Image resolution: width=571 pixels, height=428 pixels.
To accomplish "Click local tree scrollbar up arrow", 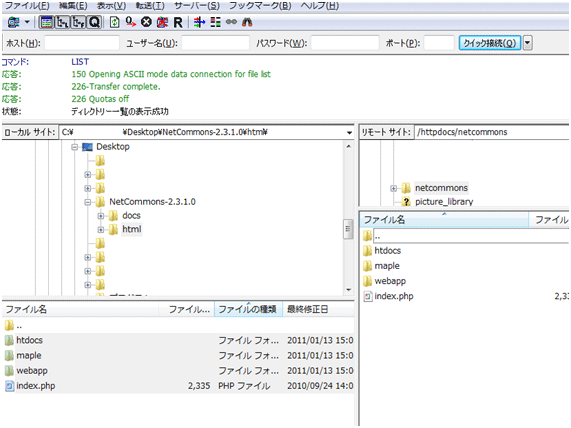I will (x=348, y=146).
